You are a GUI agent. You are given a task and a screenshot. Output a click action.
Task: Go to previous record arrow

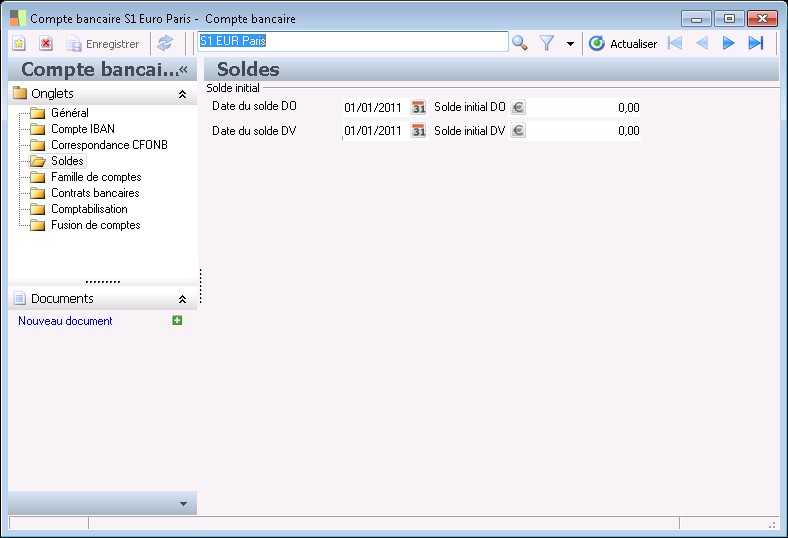pyautogui.click(x=702, y=43)
